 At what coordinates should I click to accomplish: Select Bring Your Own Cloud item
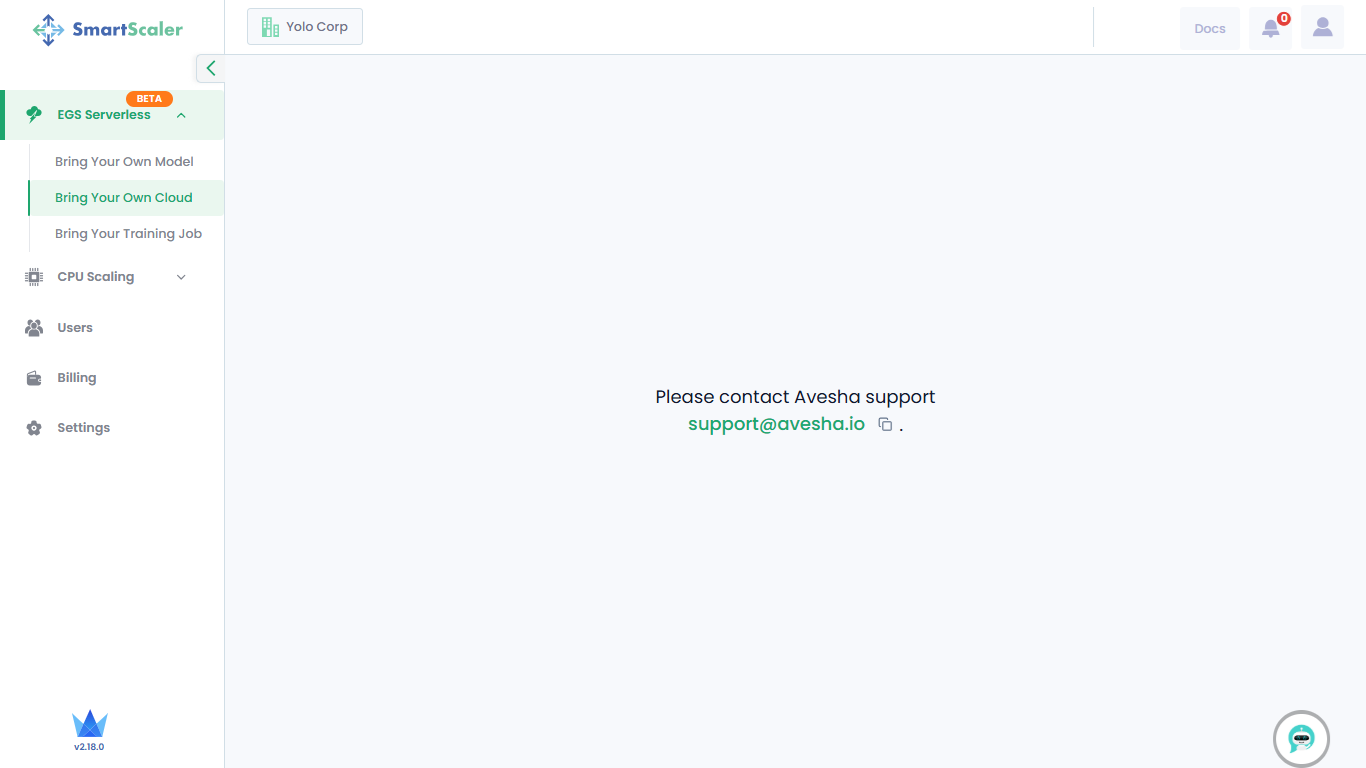(x=124, y=198)
